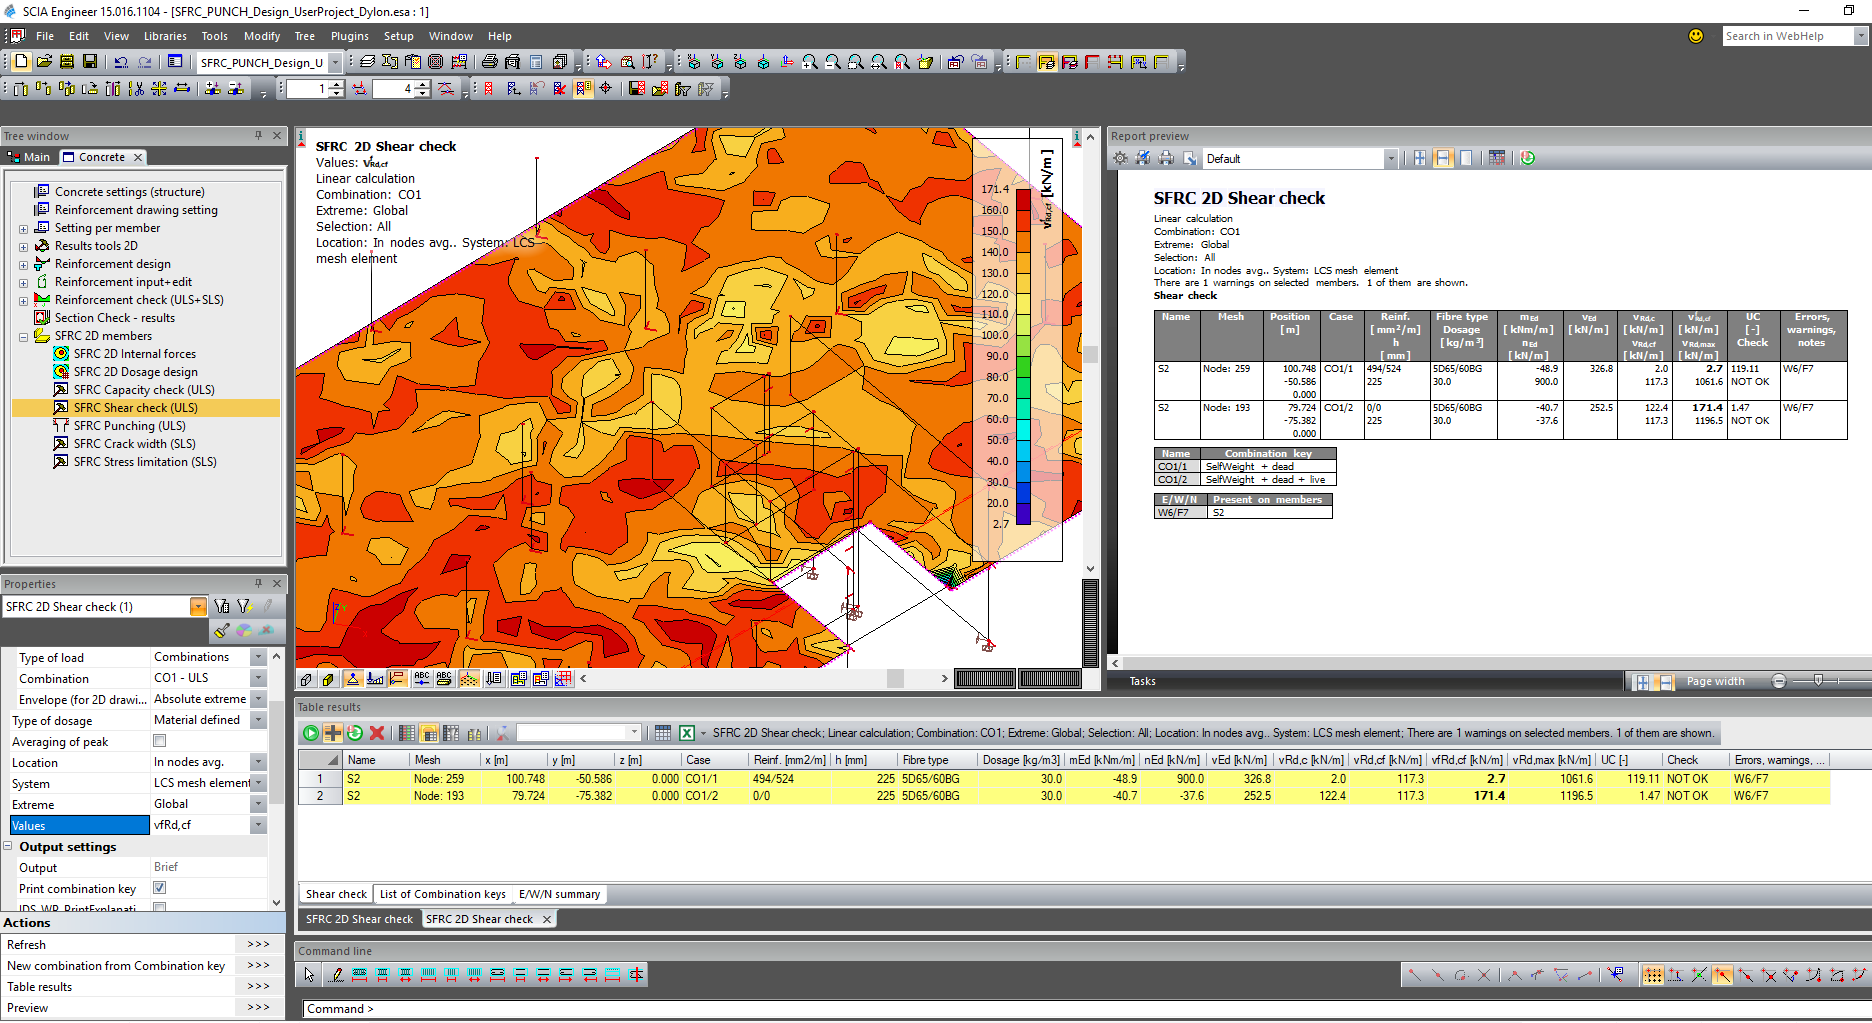Open project name dropdown in toolbar
1872x1023 pixels.
tap(335, 62)
